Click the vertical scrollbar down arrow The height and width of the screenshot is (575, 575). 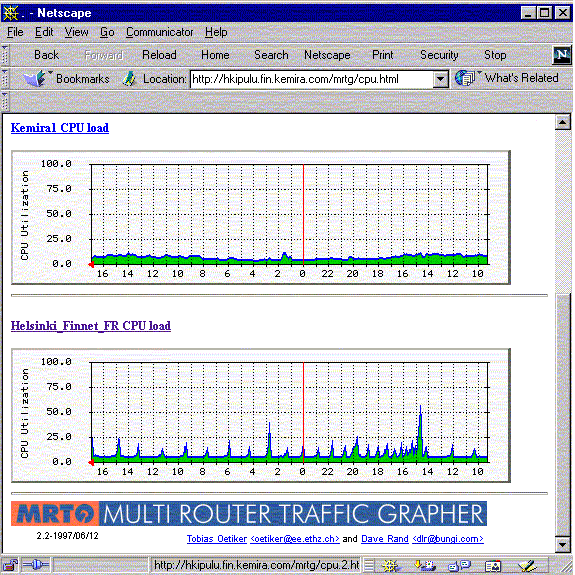click(562, 544)
